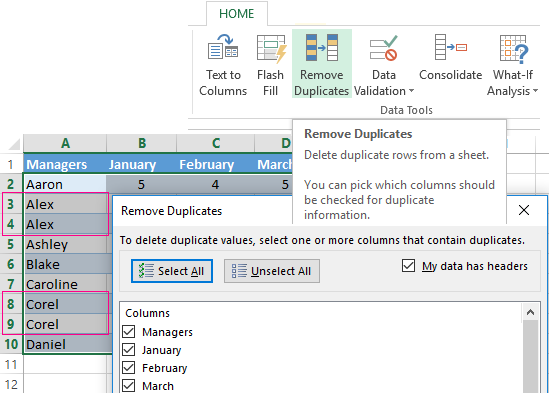
Task: Select row 12 by its row number
Action: (11, 384)
